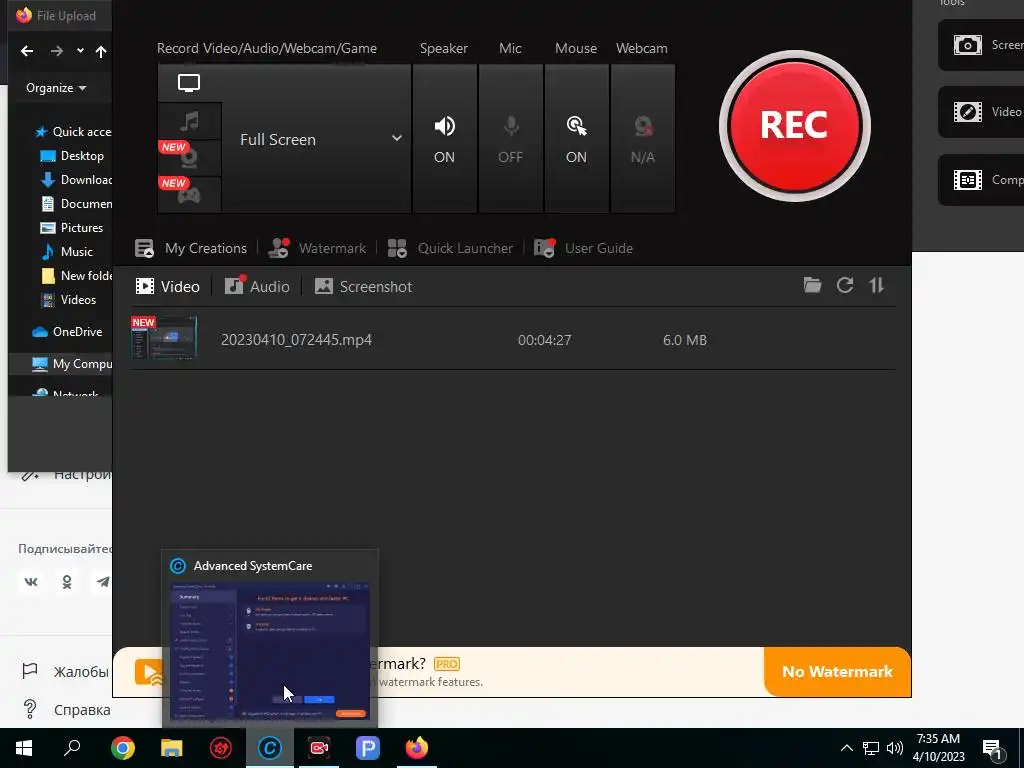Select Desktop in the navigation tree

pyautogui.click(x=72, y=156)
